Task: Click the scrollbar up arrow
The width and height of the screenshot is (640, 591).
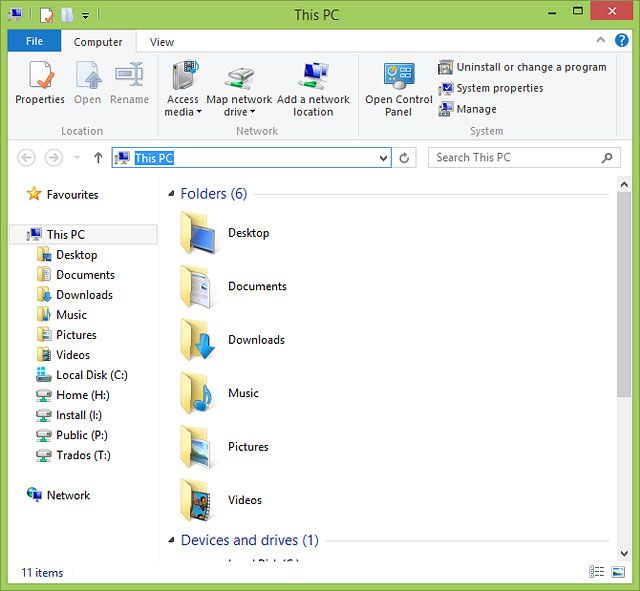Action: click(x=624, y=184)
